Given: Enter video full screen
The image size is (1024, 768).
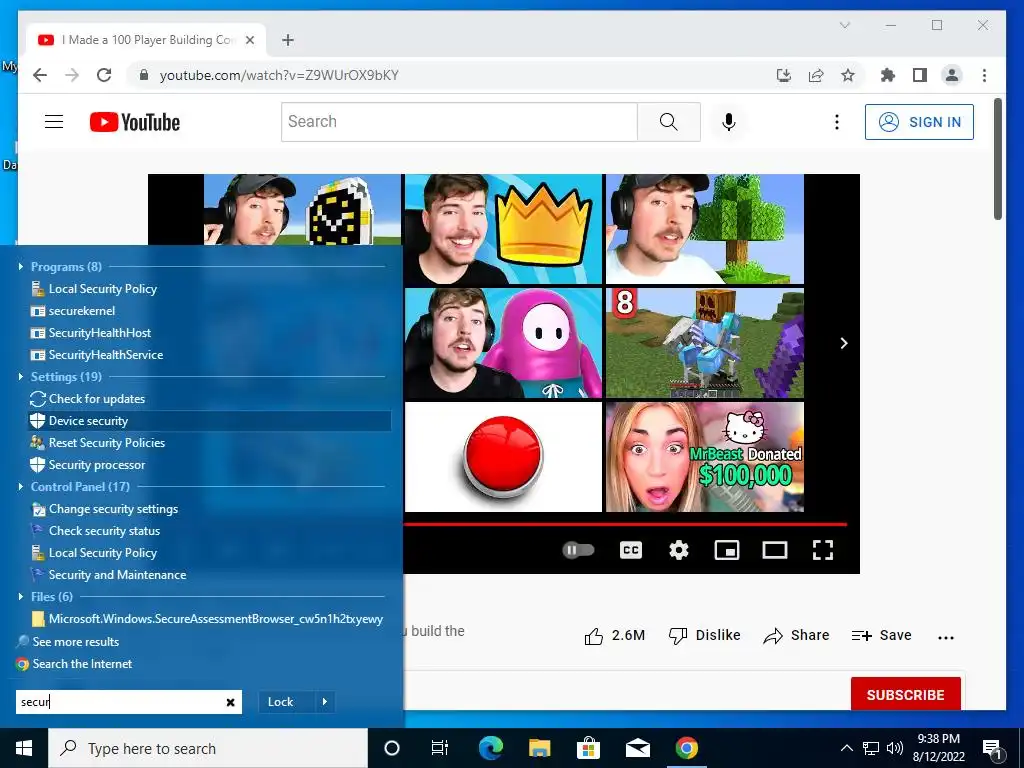Looking at the screenshot, I should click(x=823, y=550).
